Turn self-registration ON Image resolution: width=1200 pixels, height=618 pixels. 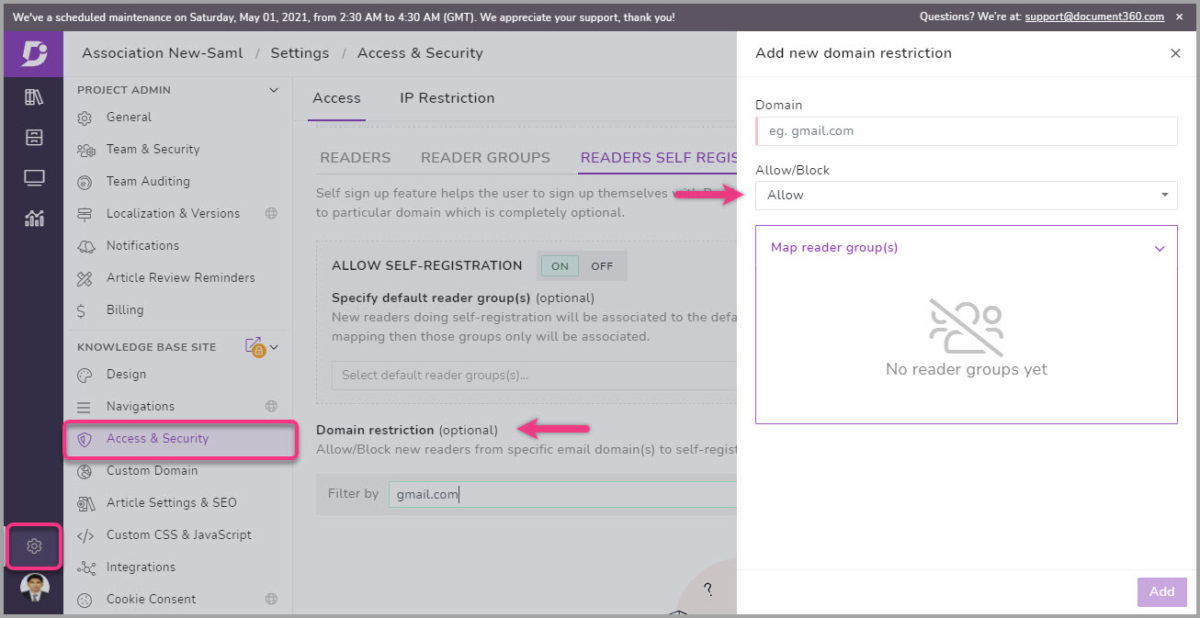tap(560, 265)
